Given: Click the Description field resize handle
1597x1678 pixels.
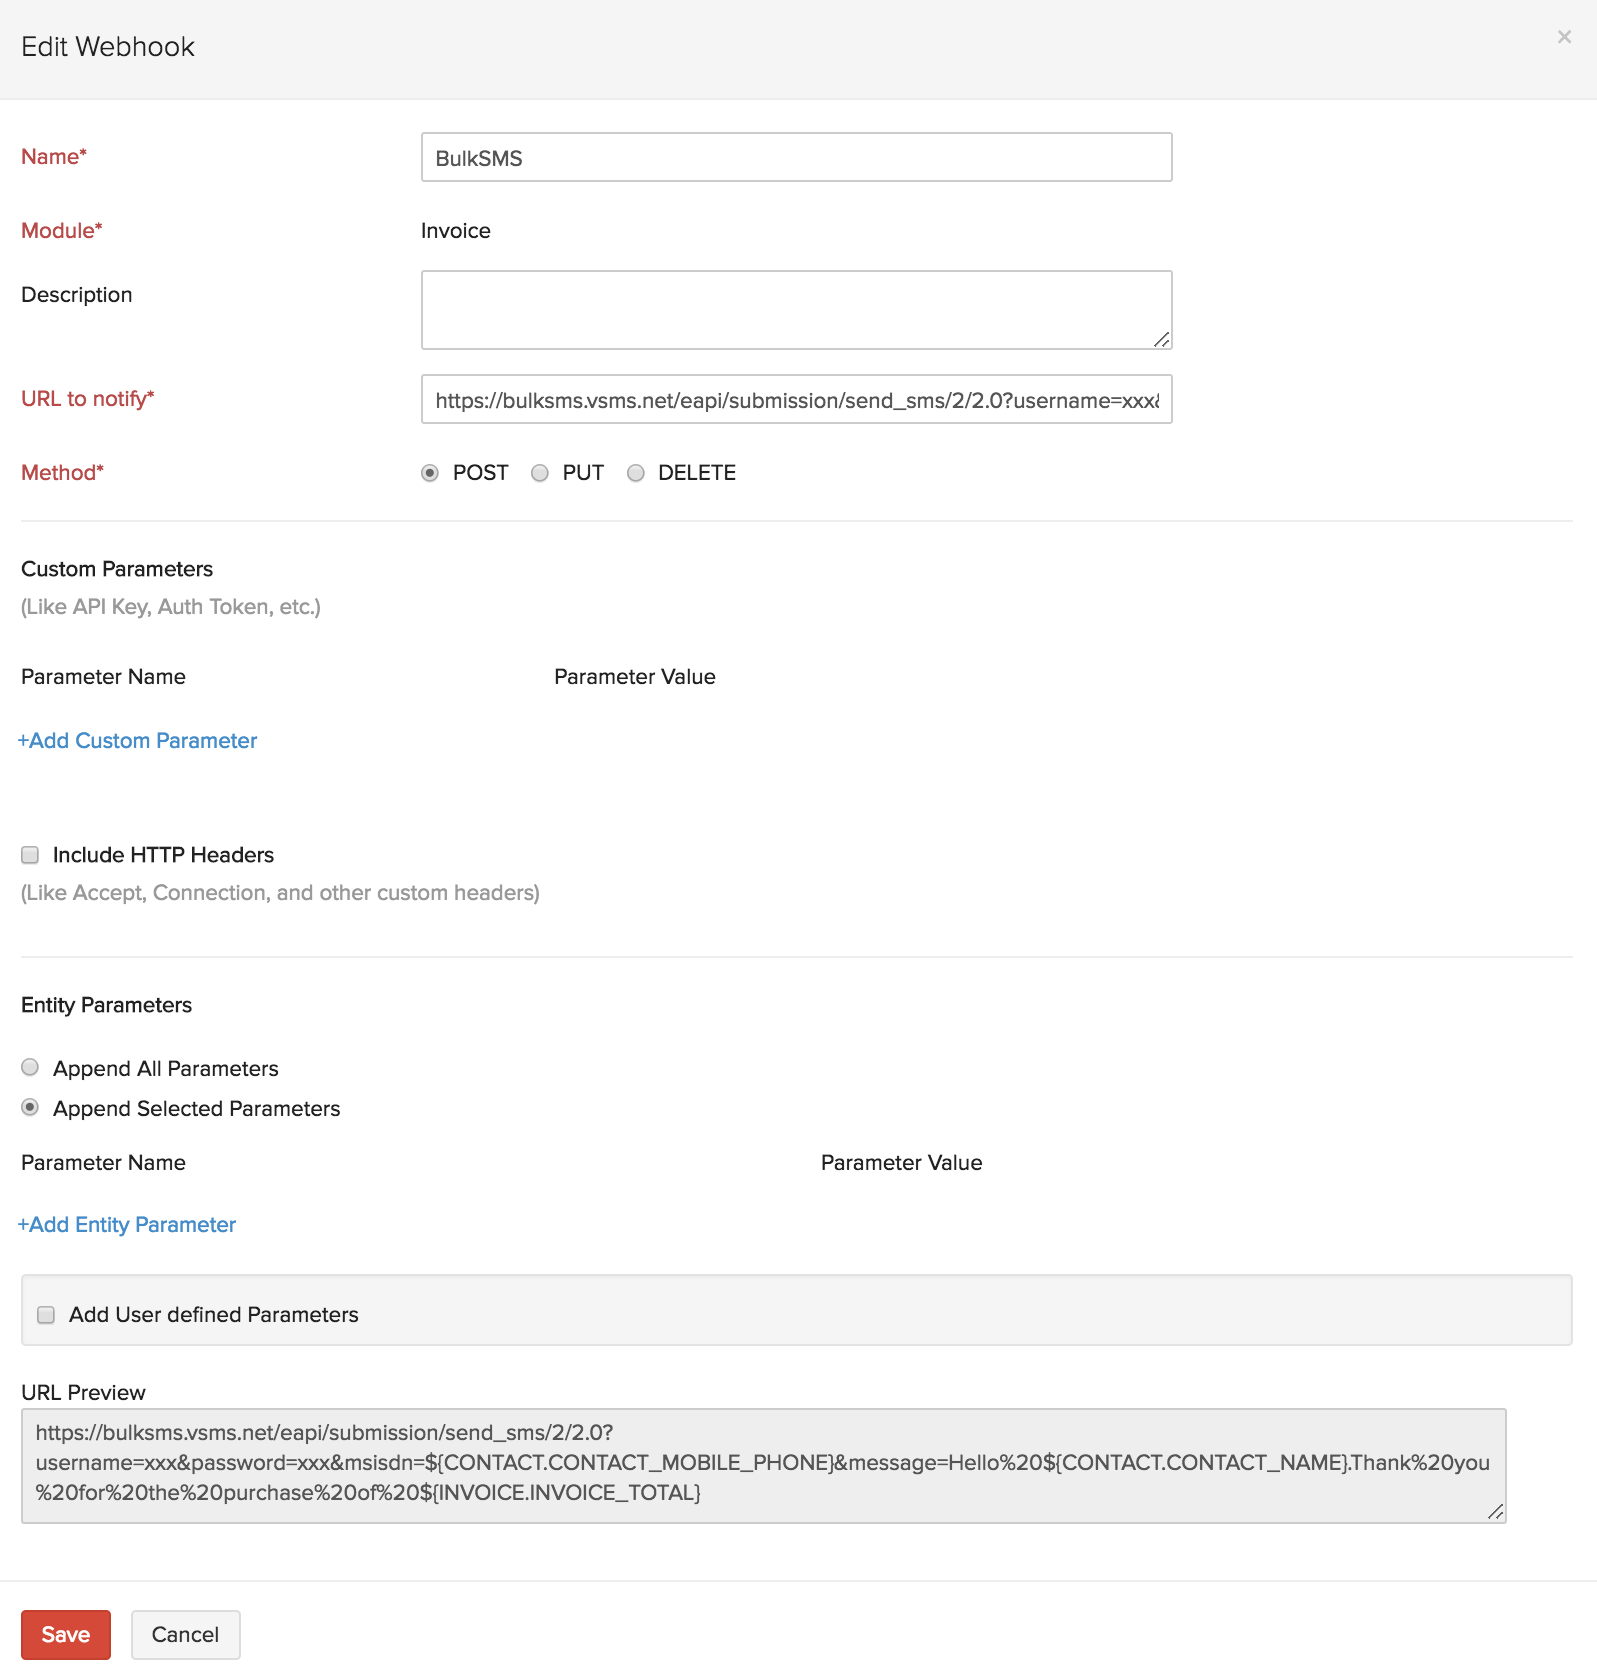Looking at the screenshot, I should (x=1161, y=339).
